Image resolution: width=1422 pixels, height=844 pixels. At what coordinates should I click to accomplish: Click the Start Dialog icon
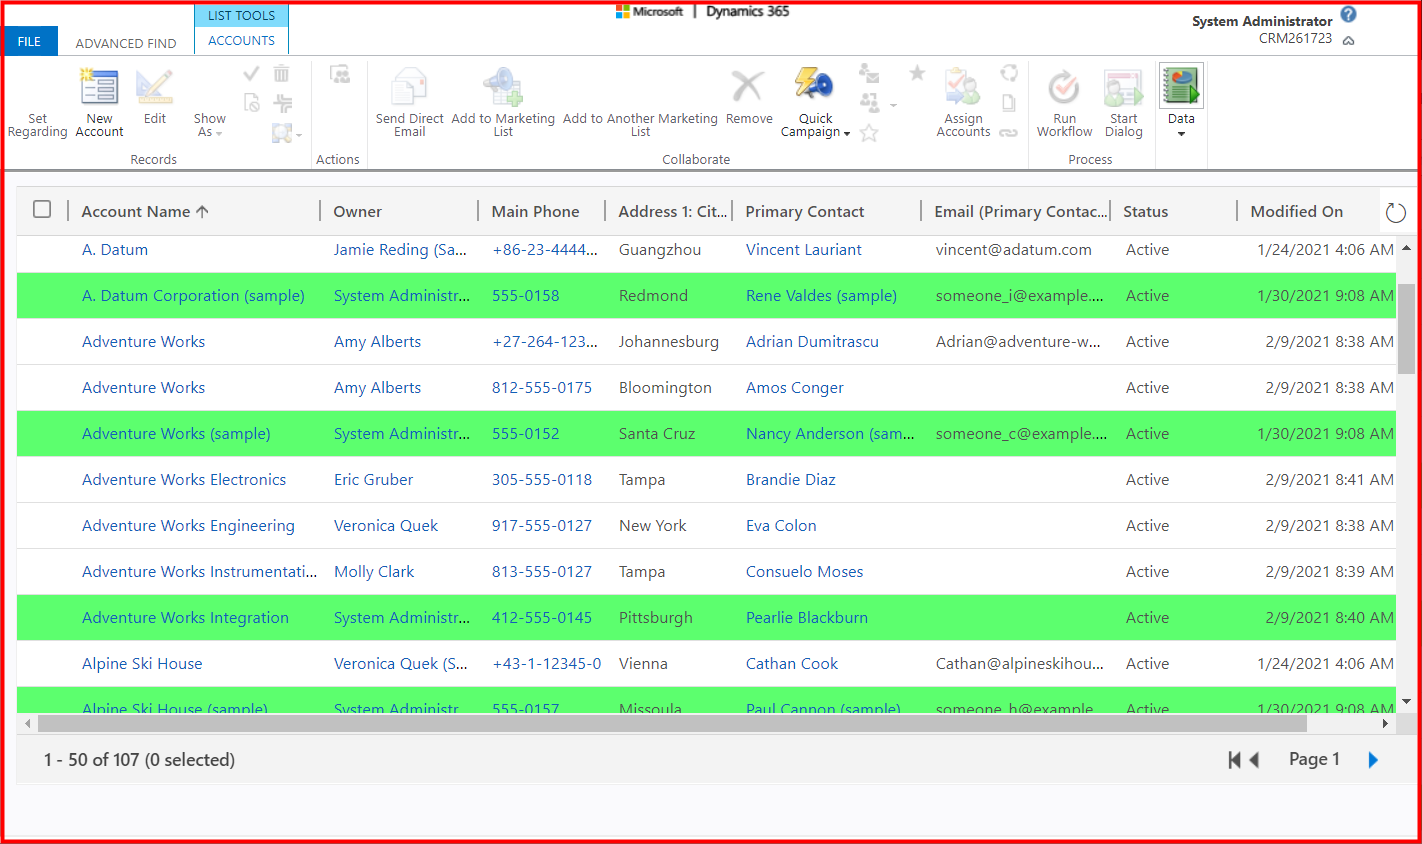click(1123, 87)
